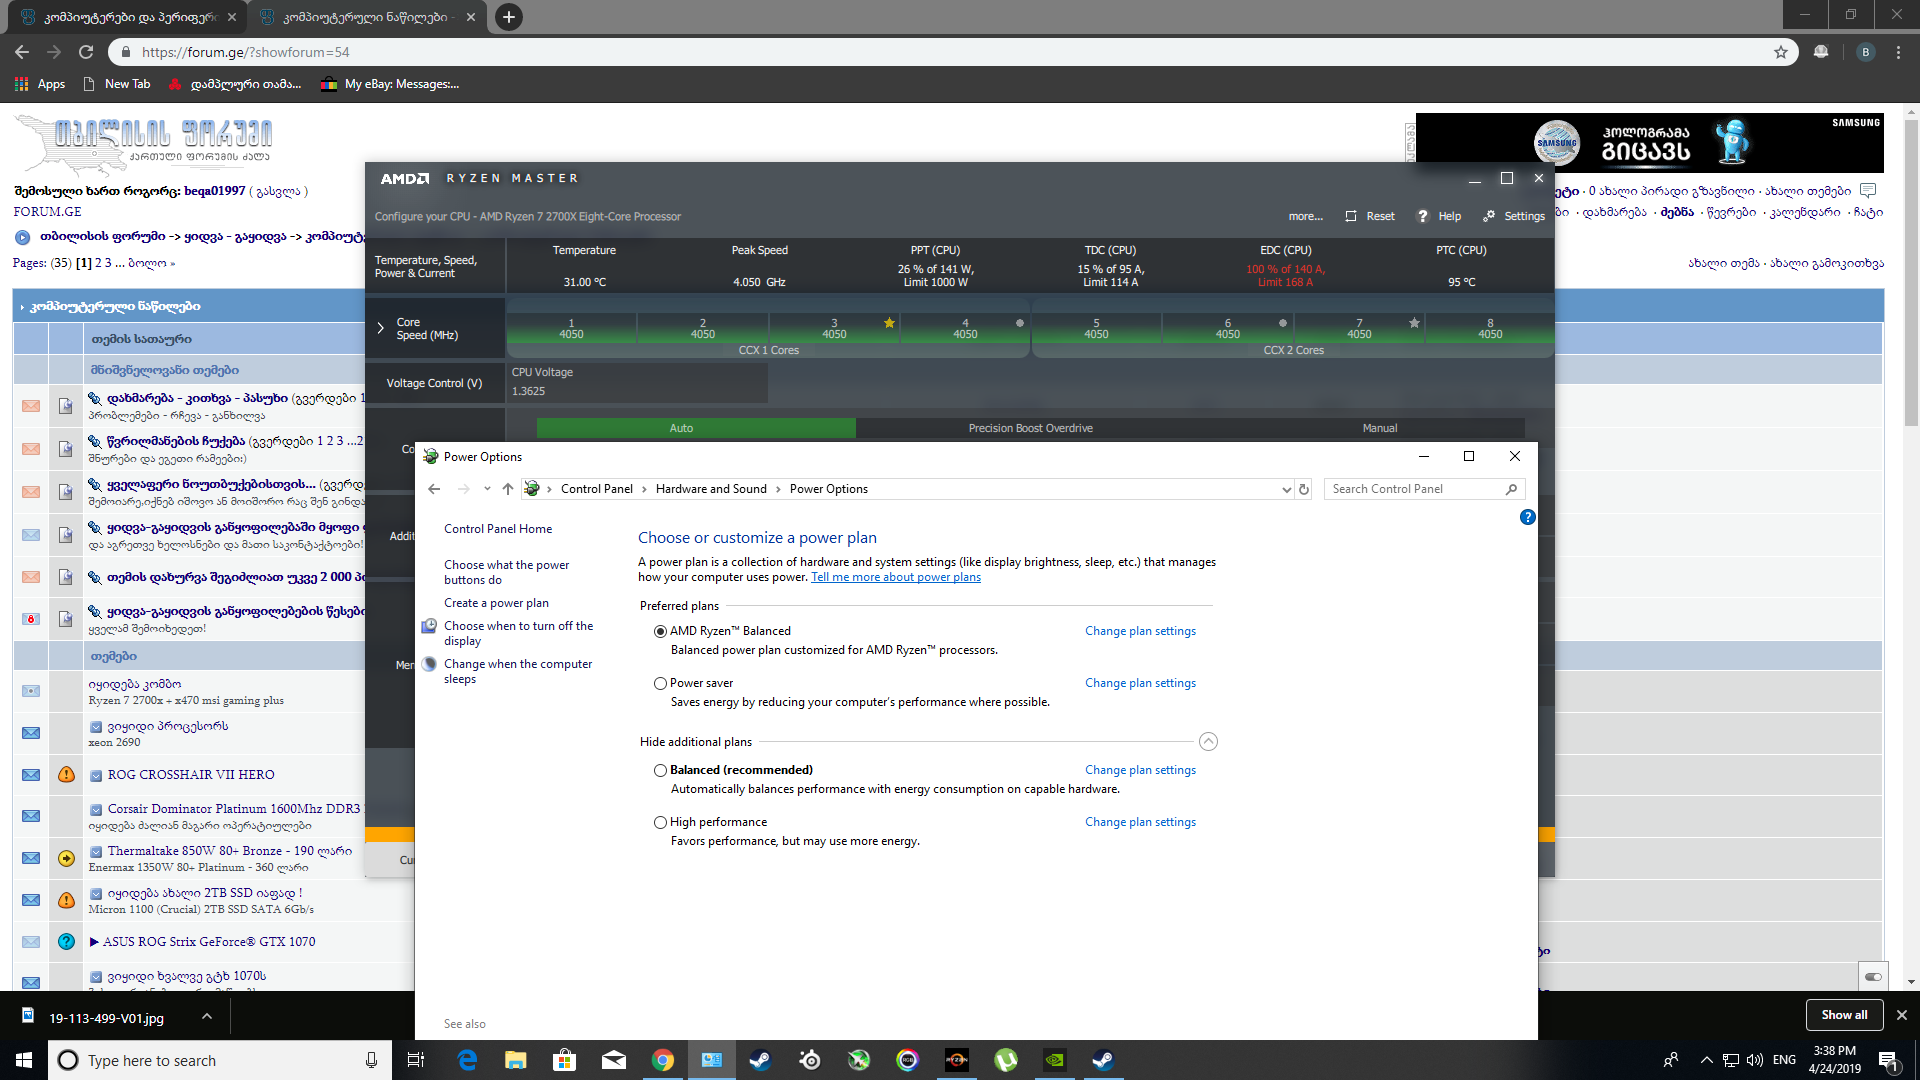
Task: Open Tell me more about power plans
Action: tap(895, 577)
